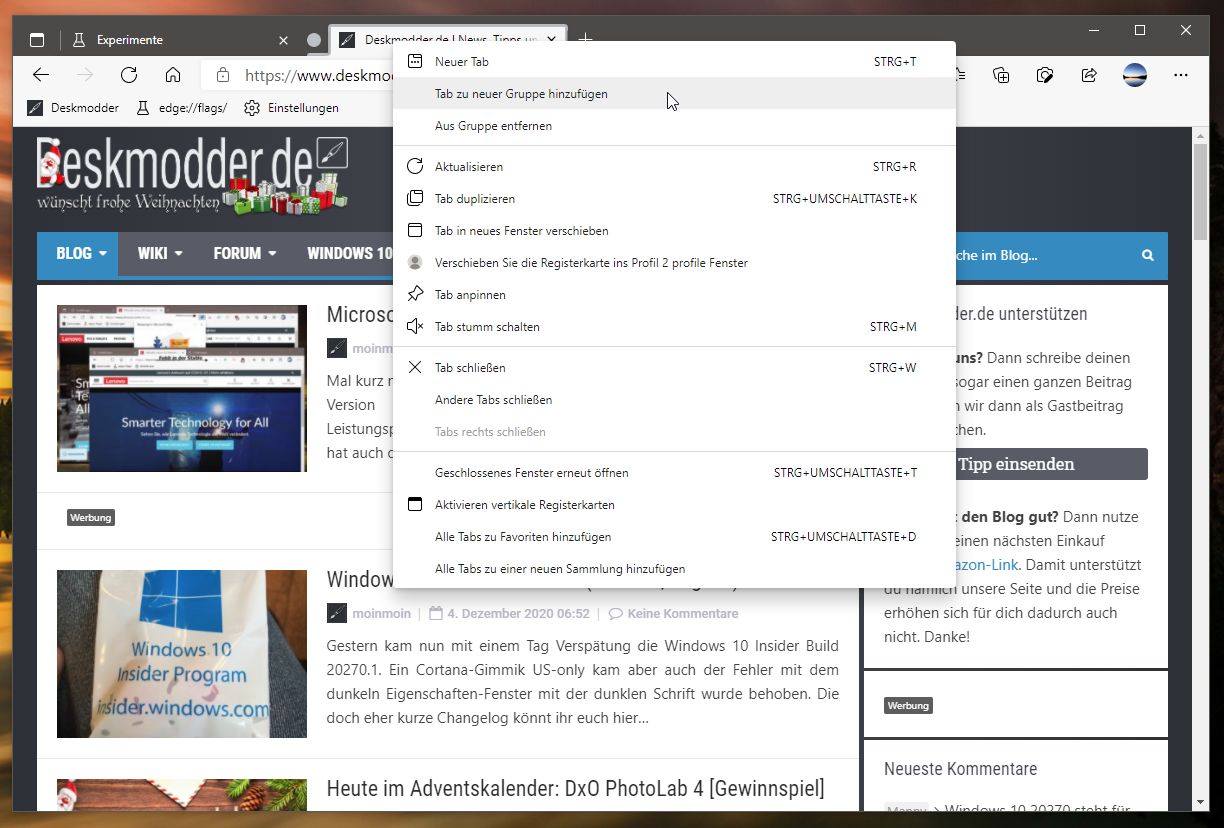Choose Tab zu neuer Gruppe hinzufügen

(674, 94)
